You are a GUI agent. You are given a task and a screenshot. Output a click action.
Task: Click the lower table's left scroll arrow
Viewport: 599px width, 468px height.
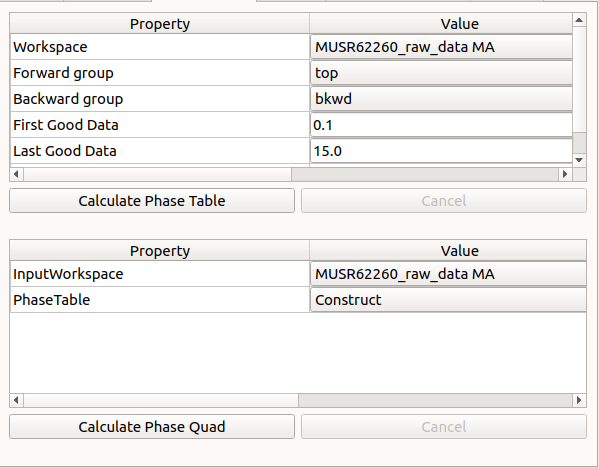[16, 400]
